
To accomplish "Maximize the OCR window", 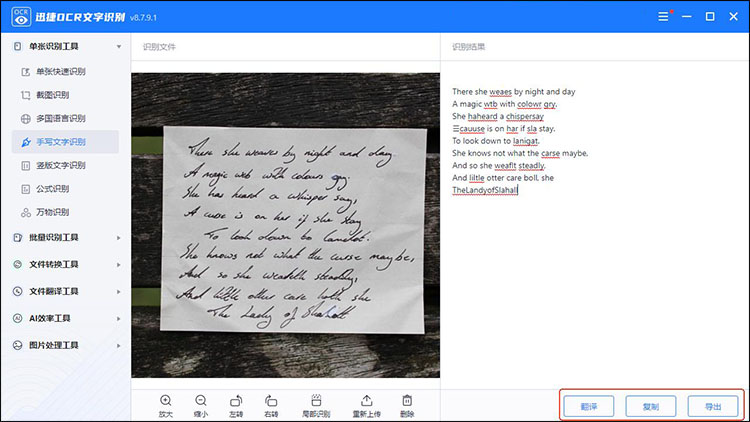I will pyautogui.click(x=710, y=17).
